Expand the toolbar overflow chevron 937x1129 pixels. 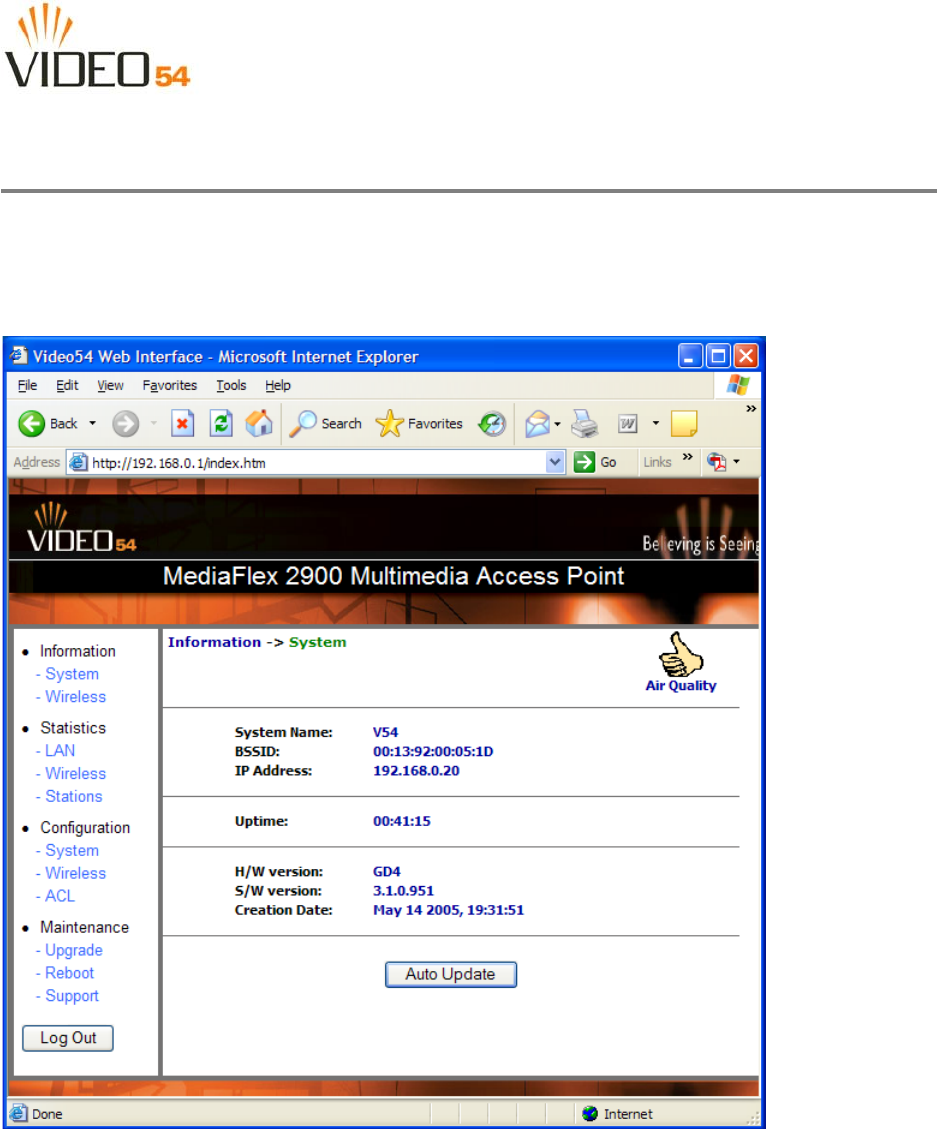tap(751, 408)
